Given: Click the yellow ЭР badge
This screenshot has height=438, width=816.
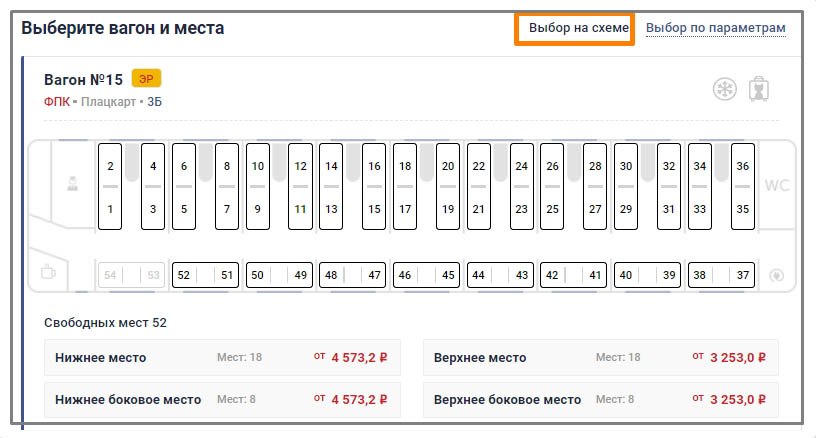Looking at the screenshot, I should coord(146,79).
